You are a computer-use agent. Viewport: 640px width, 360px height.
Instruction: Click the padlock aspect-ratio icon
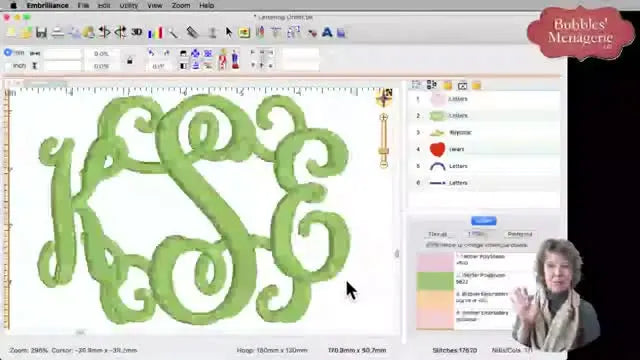(129, 60)
